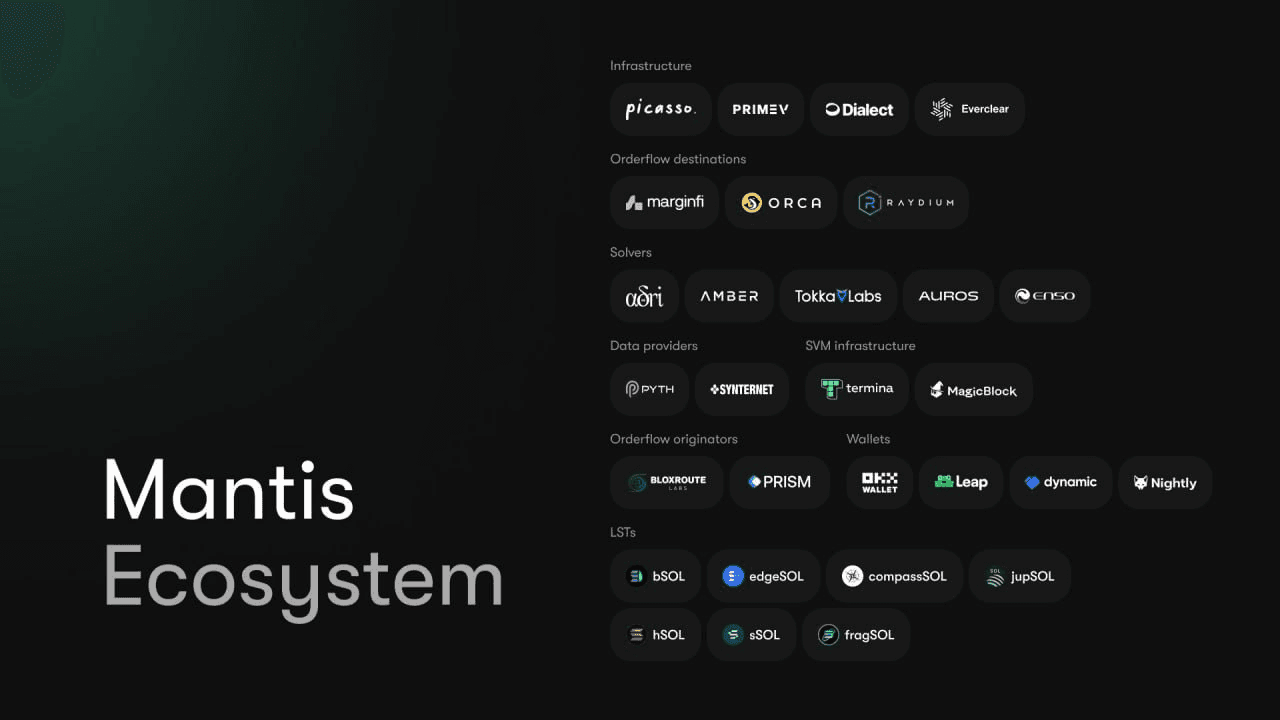
Task: Click the Orca round logo icon
Action: pos(752,203)
